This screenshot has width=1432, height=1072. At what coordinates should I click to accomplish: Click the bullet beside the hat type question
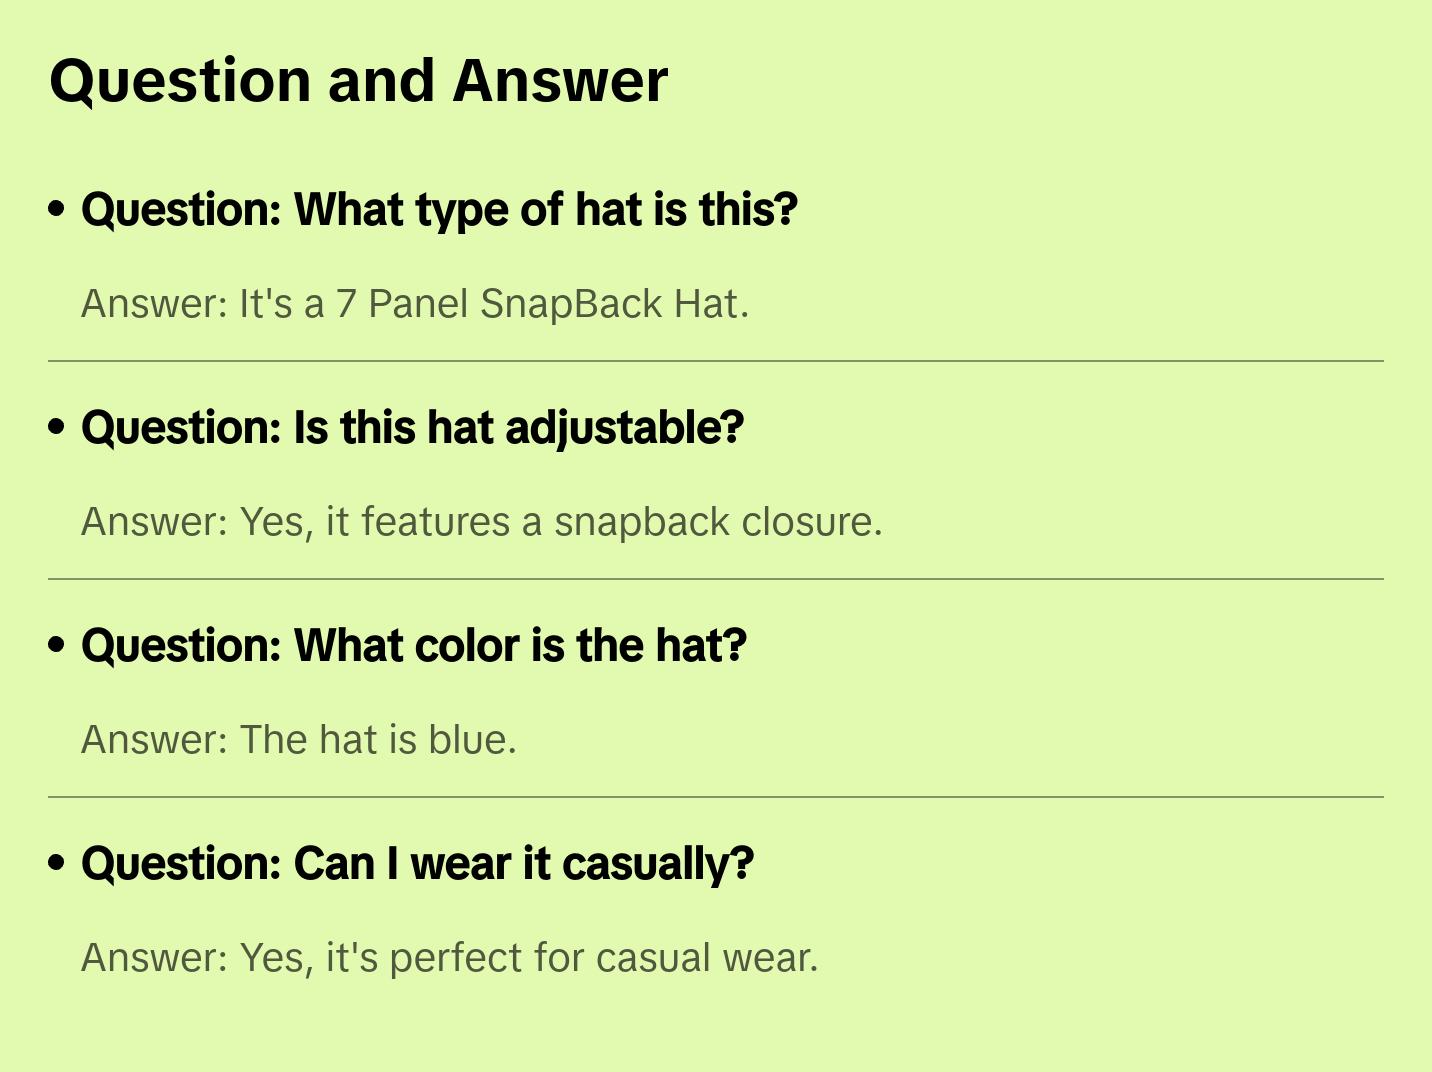click(x=57, y=209)
